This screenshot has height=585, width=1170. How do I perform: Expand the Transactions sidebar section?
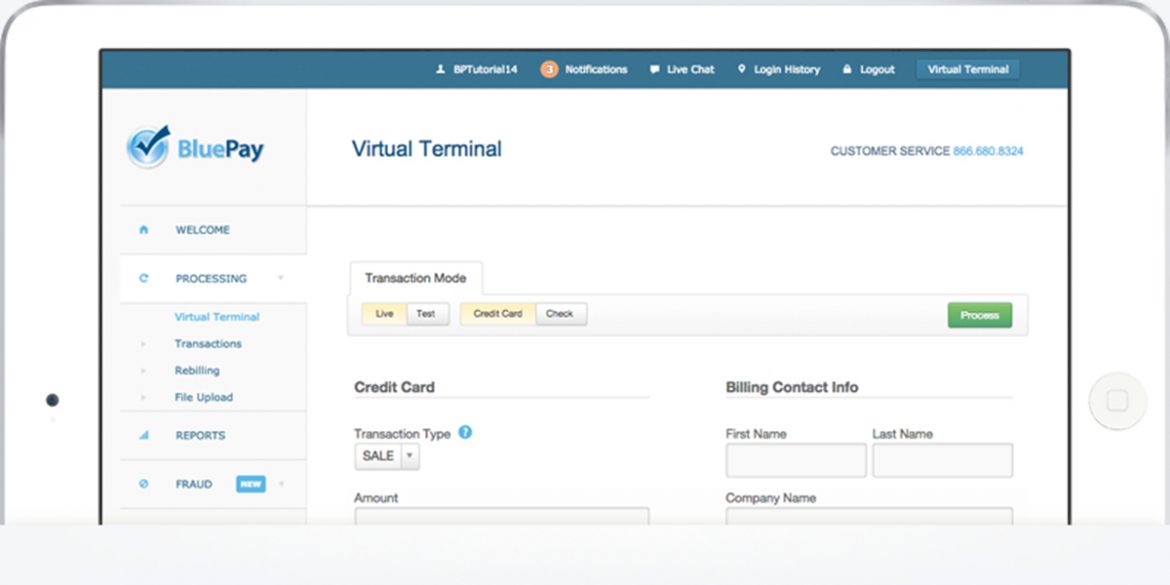pos(209,343)
